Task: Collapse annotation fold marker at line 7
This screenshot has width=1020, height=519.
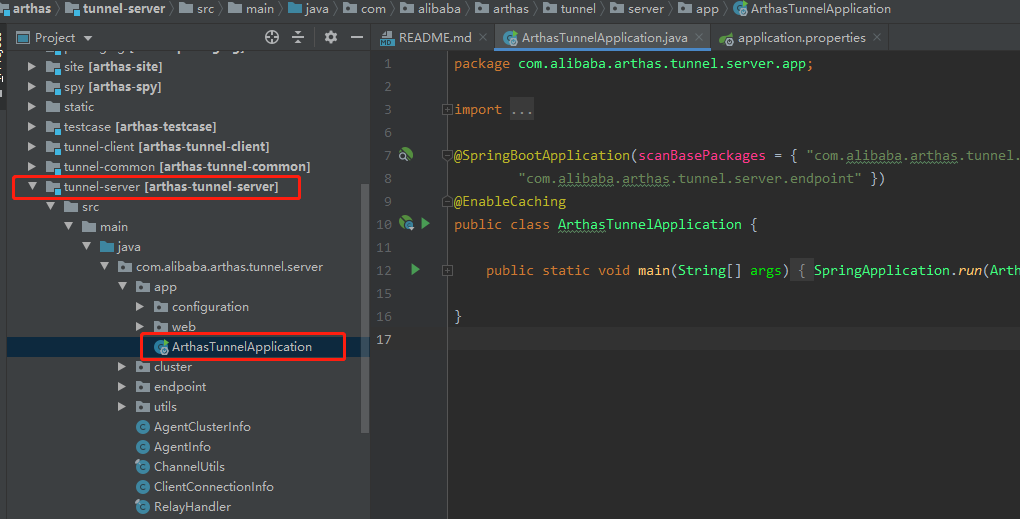Action: click(x=447, y=155)
